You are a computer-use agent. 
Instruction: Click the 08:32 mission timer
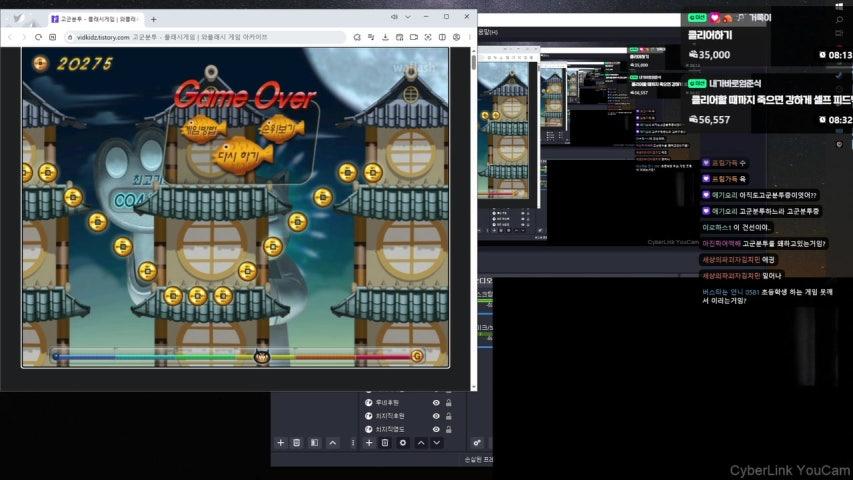837,120
